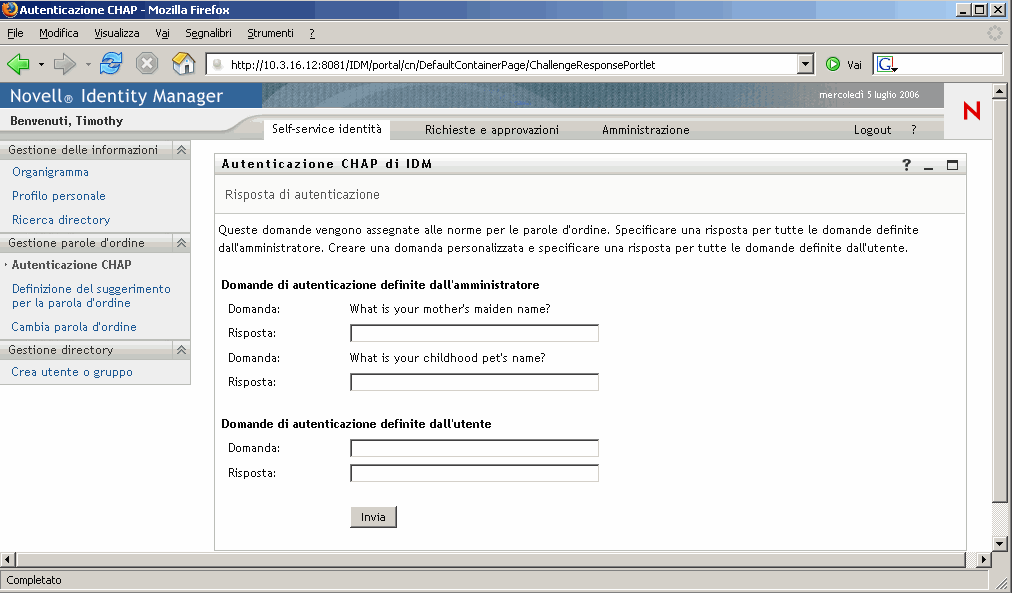Click the Novell N logo
This screenshot has height=593, width=1012.
coord(969,111)
